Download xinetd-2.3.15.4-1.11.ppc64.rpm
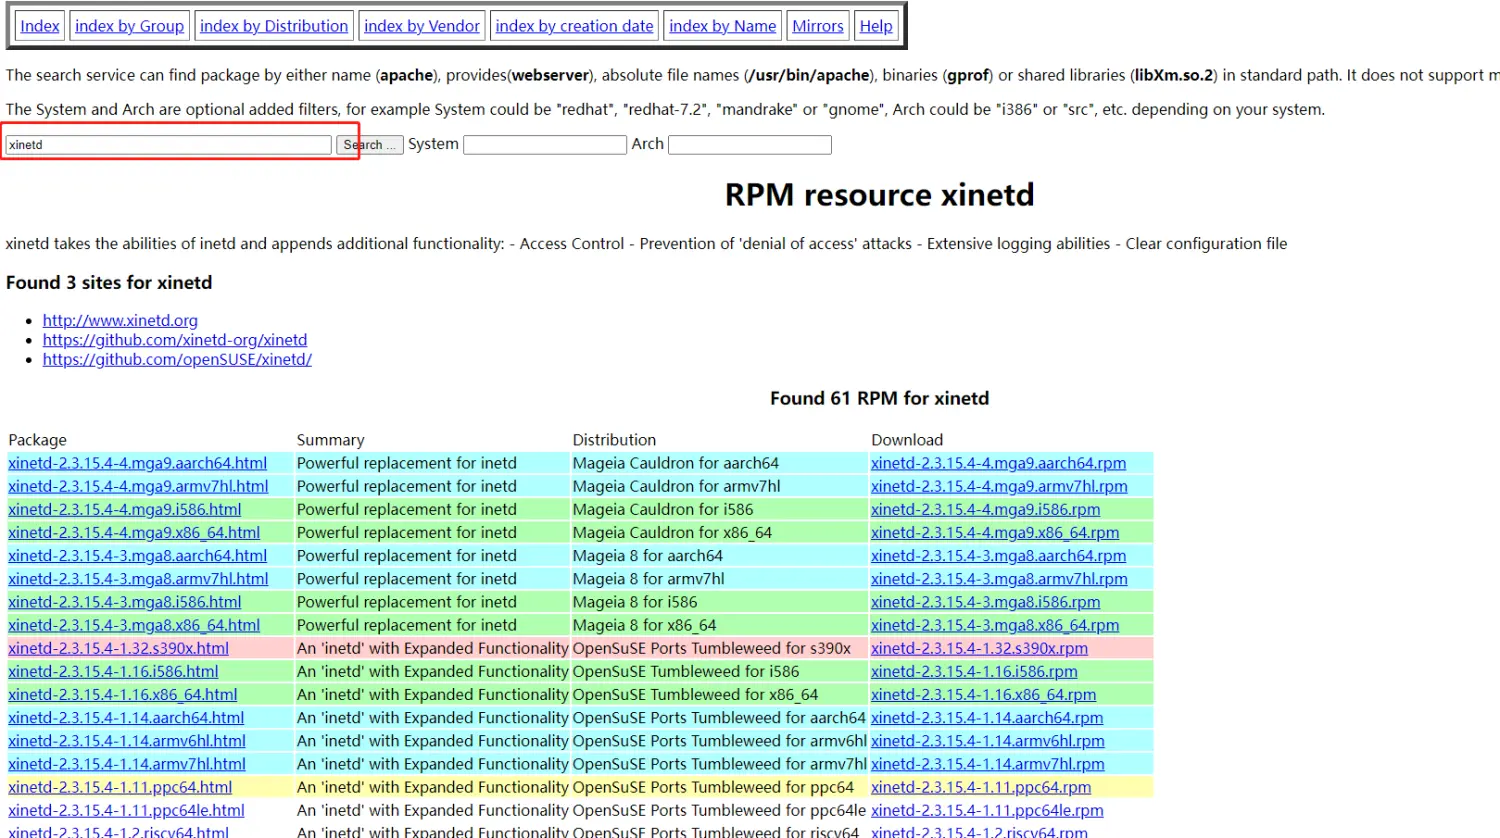The height and width of the screenshot is (838, 1500). (x=981, y=787)
